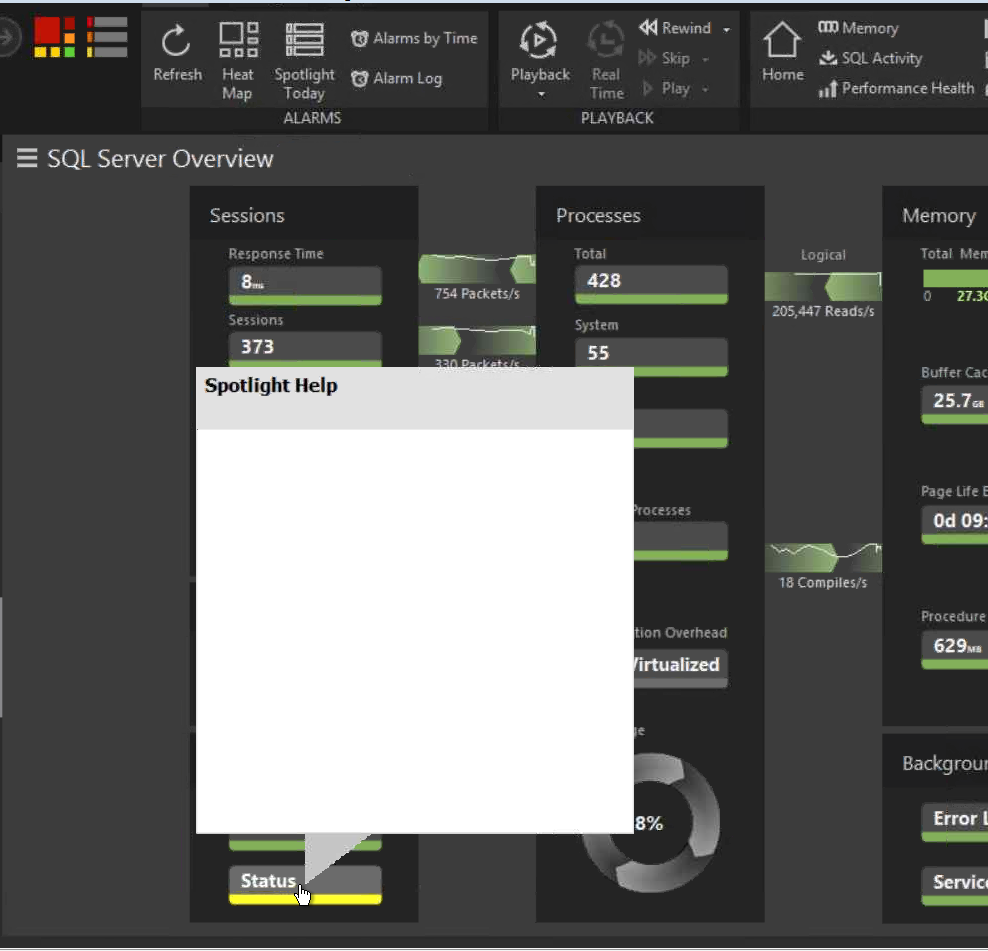
Task: Open the SQL Activity drilldown
Action: click(870, 59)
